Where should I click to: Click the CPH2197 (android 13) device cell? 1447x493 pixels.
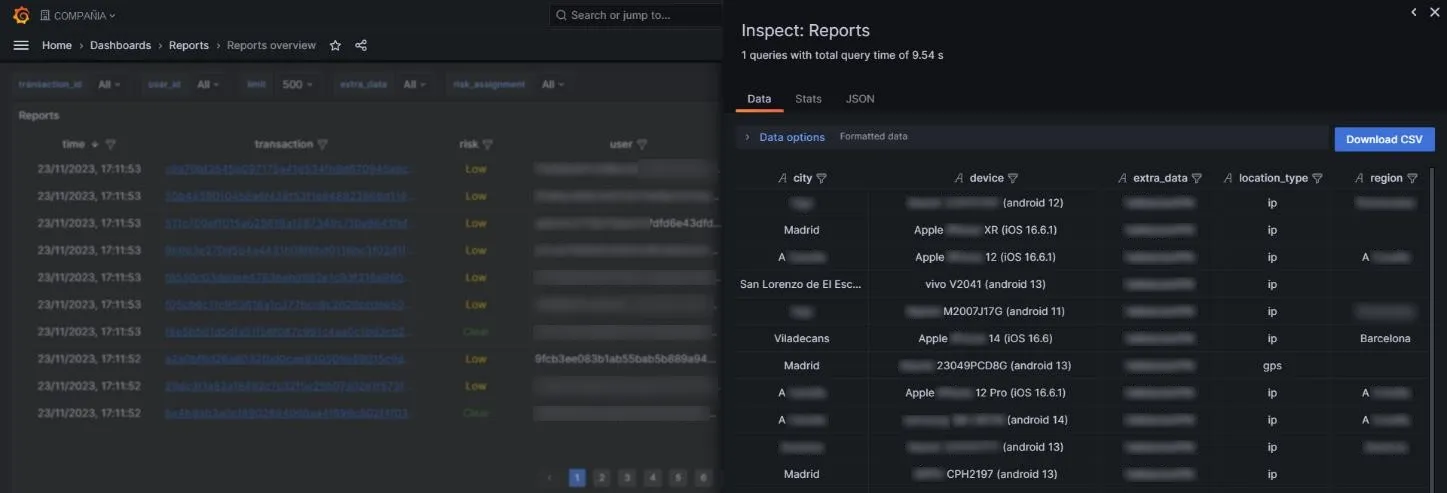[x=986, y=474]
